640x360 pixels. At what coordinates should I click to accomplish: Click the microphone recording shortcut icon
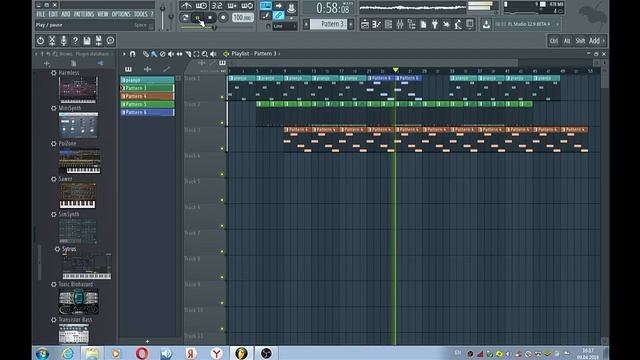coord(64,40)
